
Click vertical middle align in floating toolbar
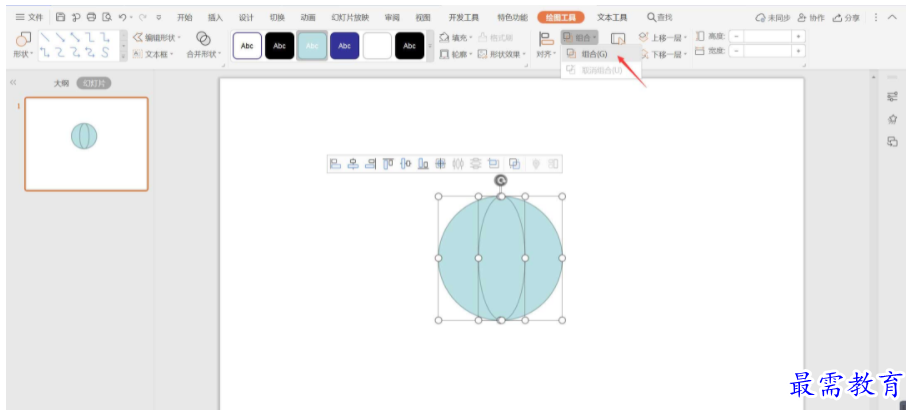click(x=406, y=164)
